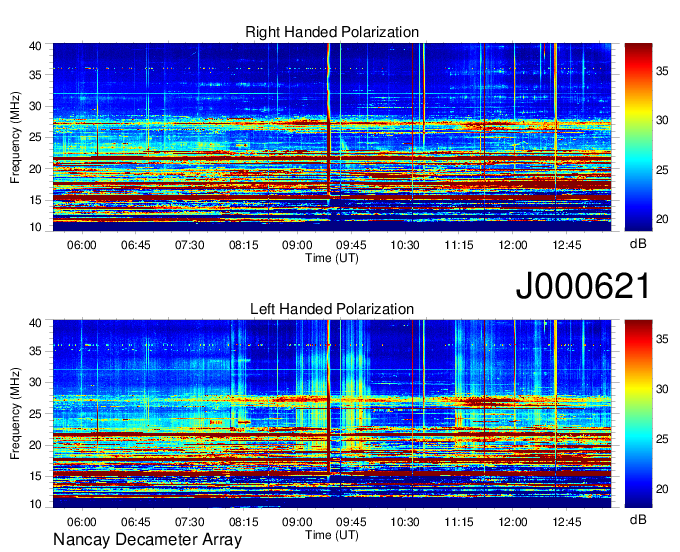Click the 35 dB value on Left Handed color bar

[662, 339]
